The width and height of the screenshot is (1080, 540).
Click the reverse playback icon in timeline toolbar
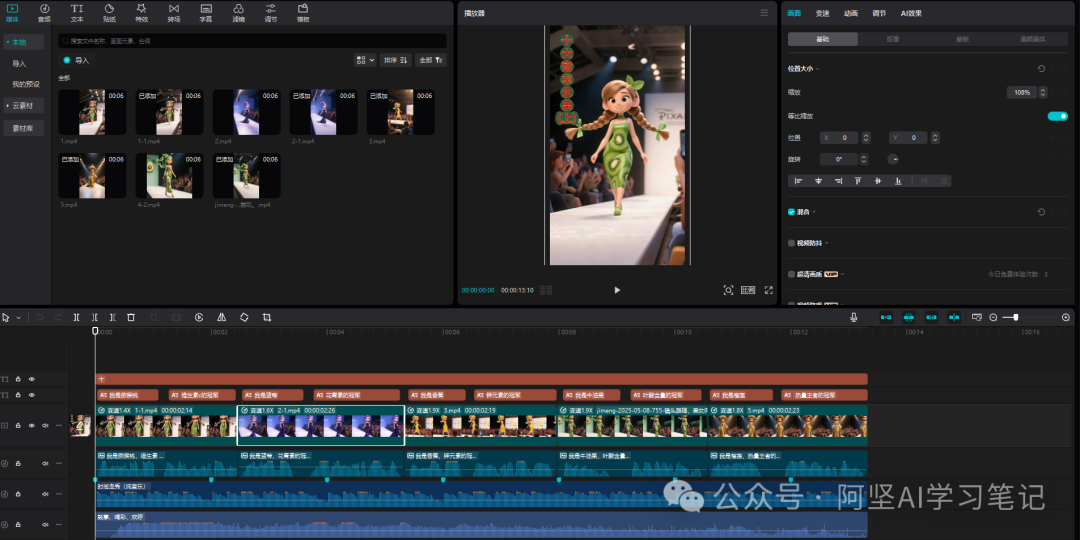click(x=198, y=318)
